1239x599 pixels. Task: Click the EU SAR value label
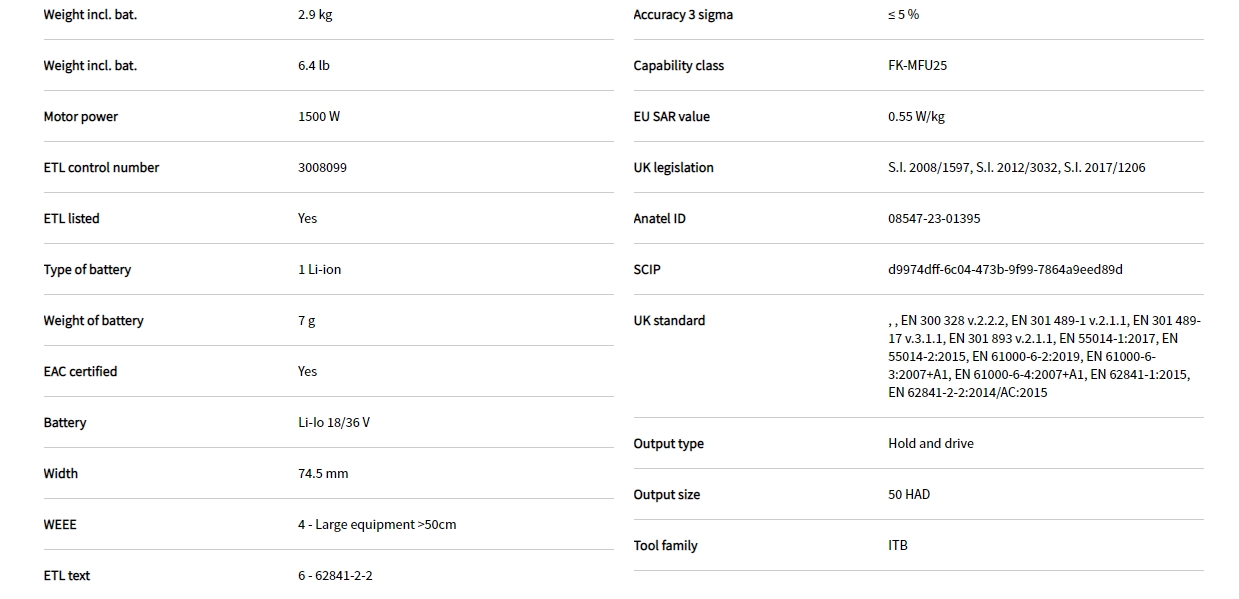tap(671, 117)
